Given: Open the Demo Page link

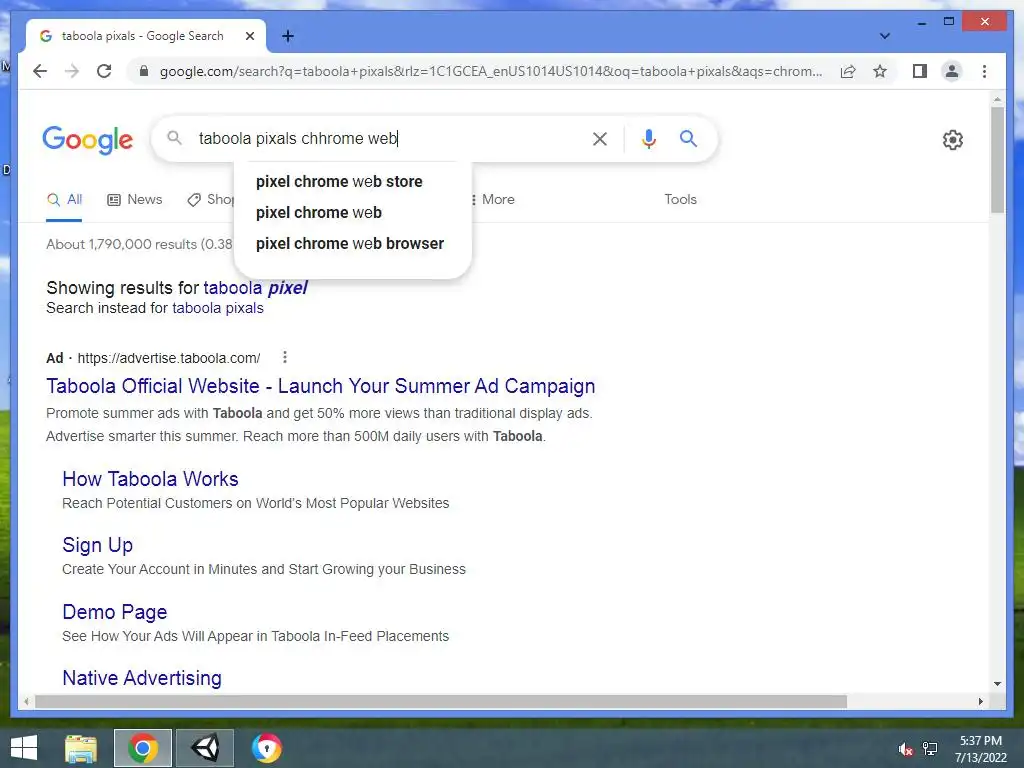Looking at the screenshot, I should [114, 612].
